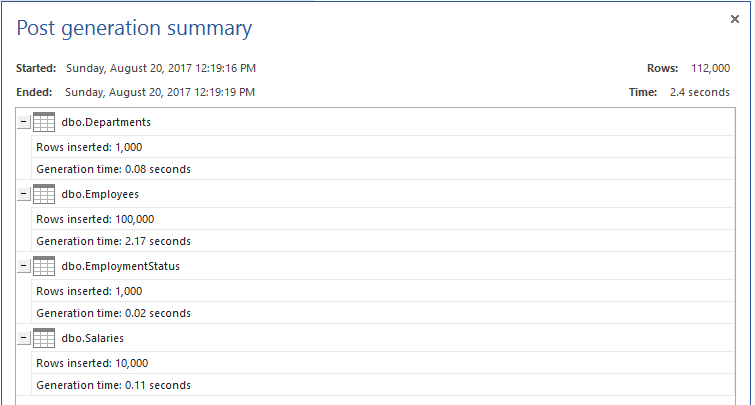Click the Post generation summary heading
The image size is (755, 405).
(x=134, y=28)
